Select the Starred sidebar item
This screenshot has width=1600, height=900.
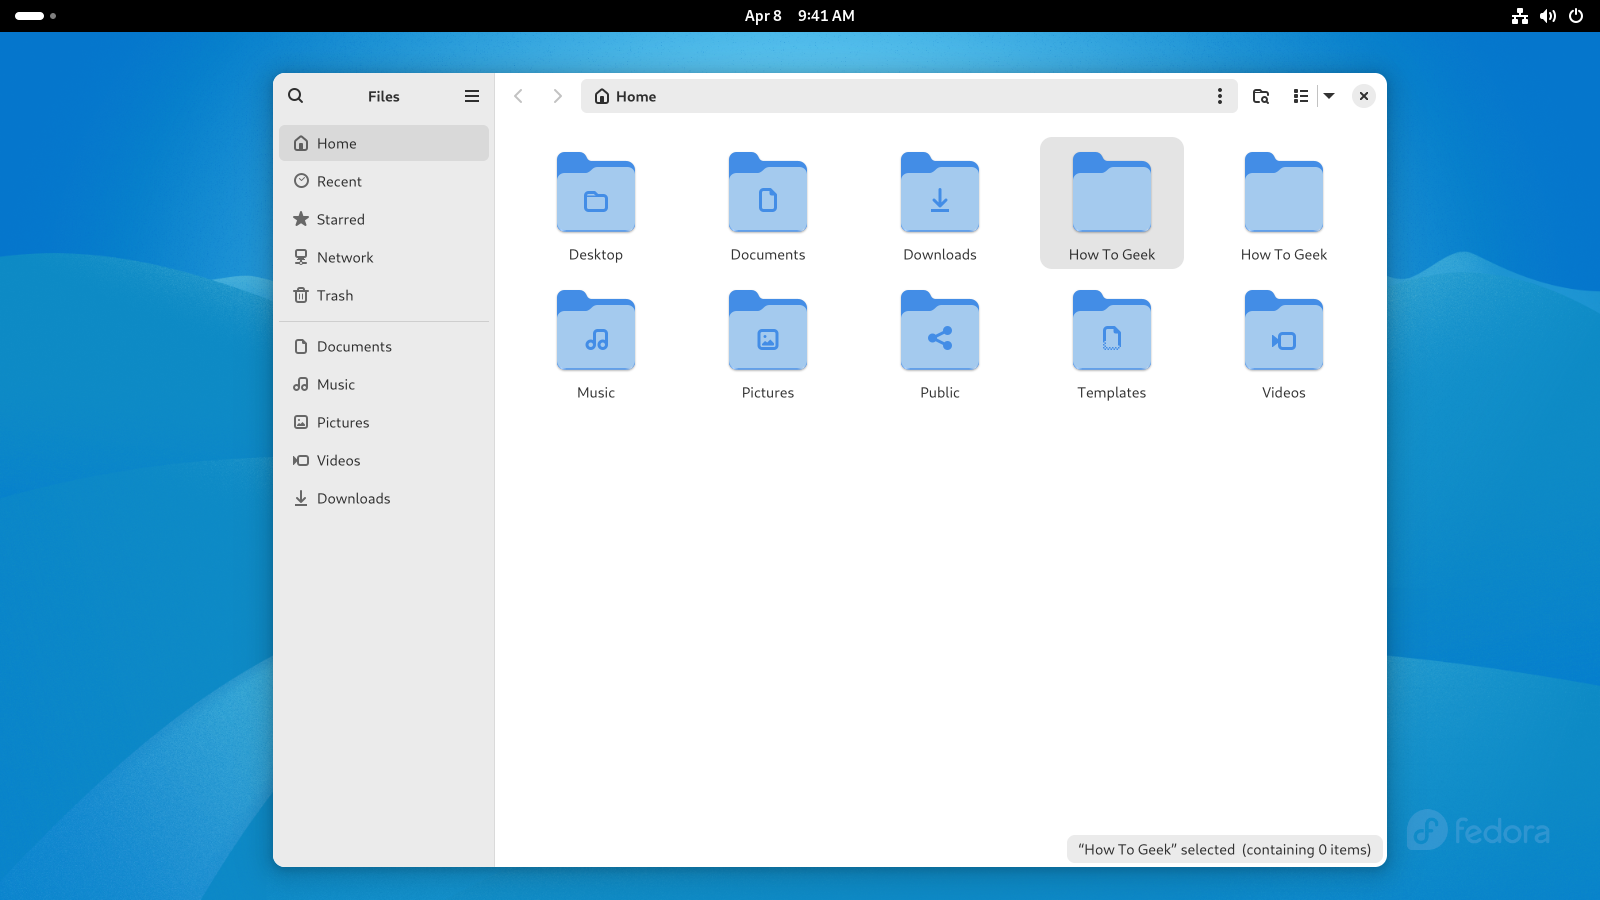[x=340, y=219]
